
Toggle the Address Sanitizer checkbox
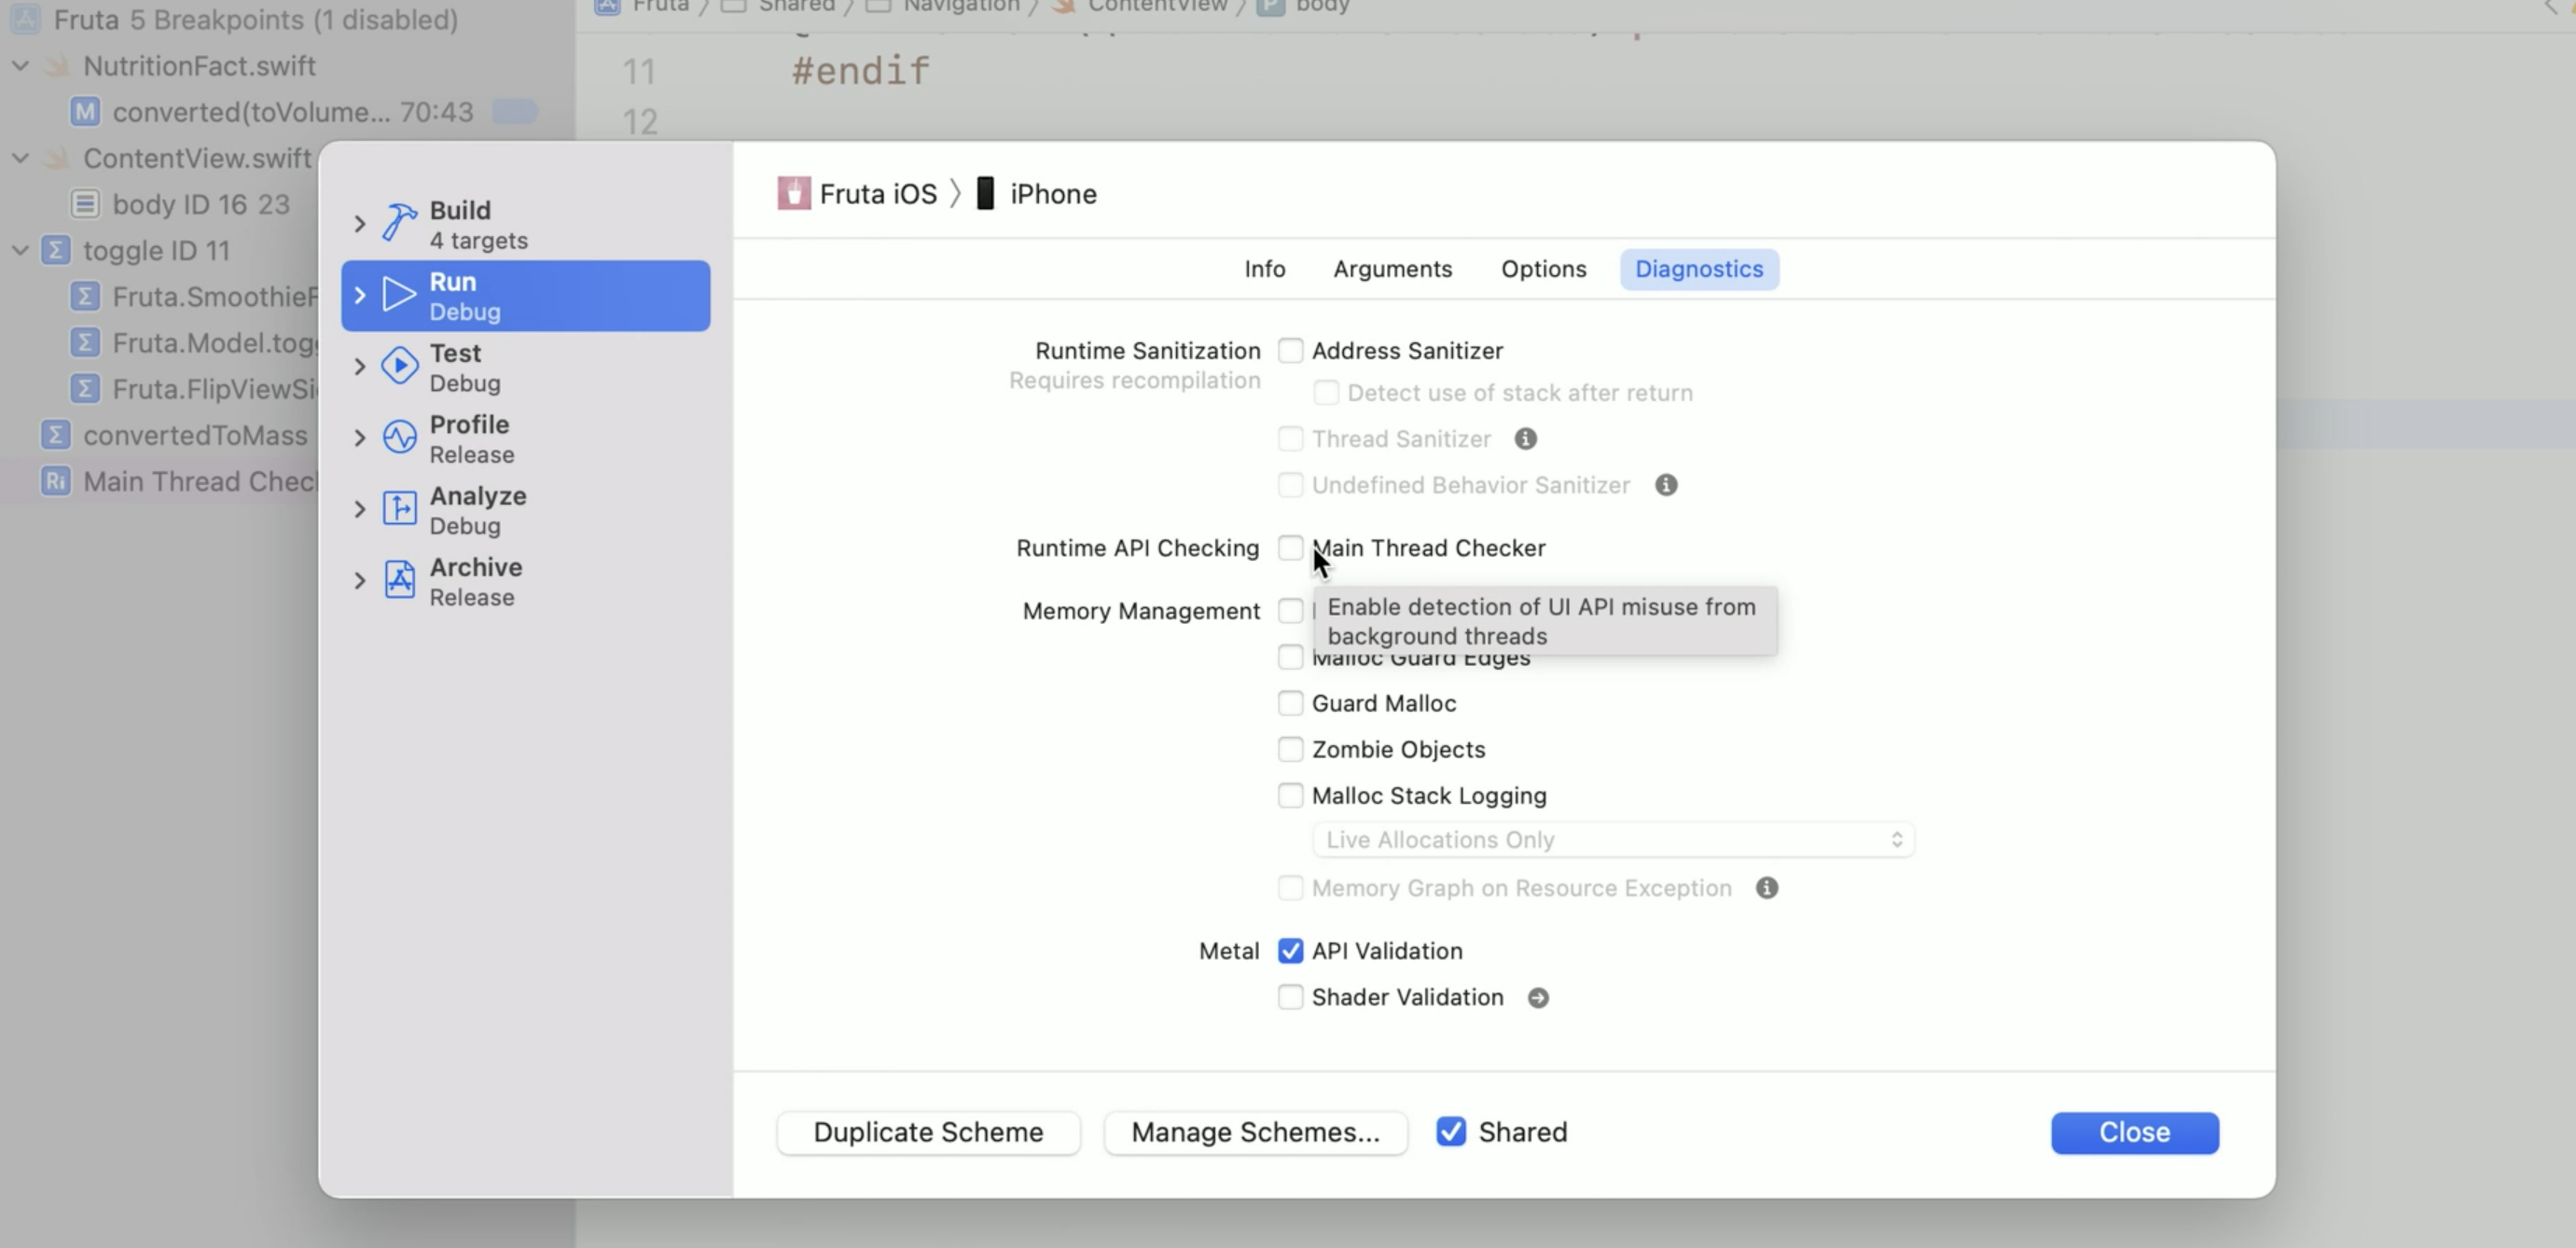(1290, 351)
